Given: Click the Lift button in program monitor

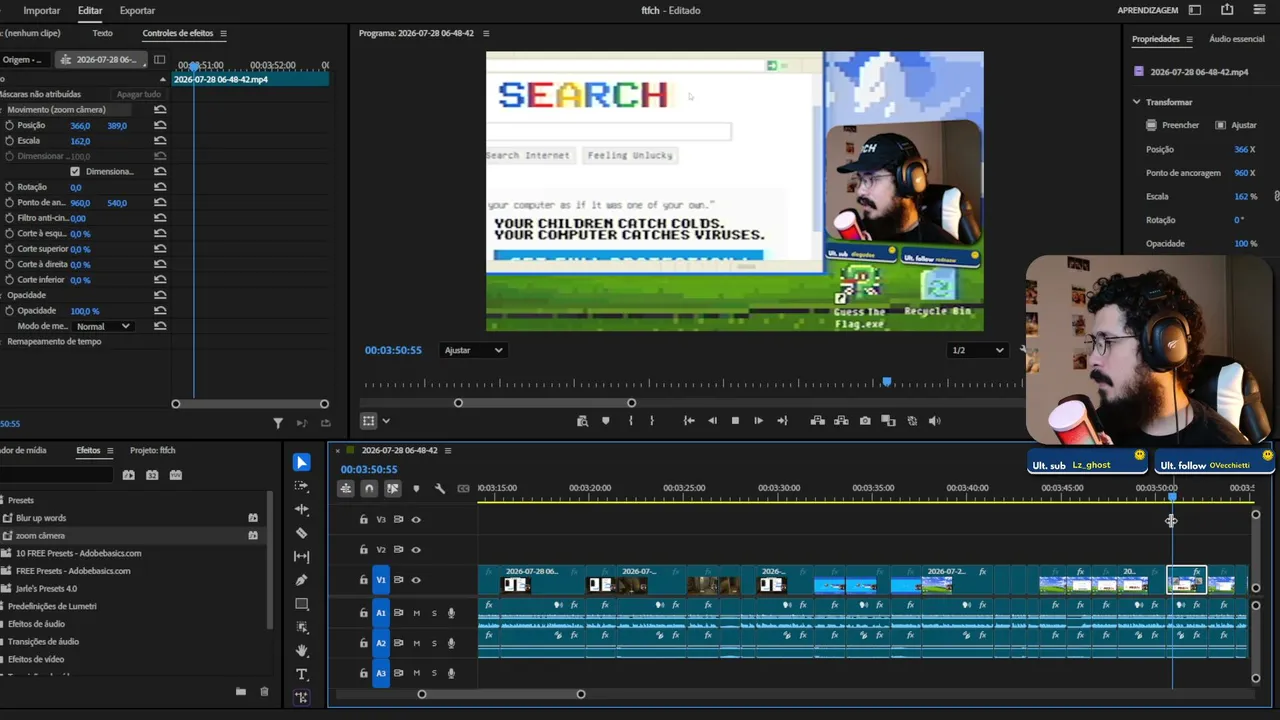Looking at the screenshot, I should (x=818, y=421).
